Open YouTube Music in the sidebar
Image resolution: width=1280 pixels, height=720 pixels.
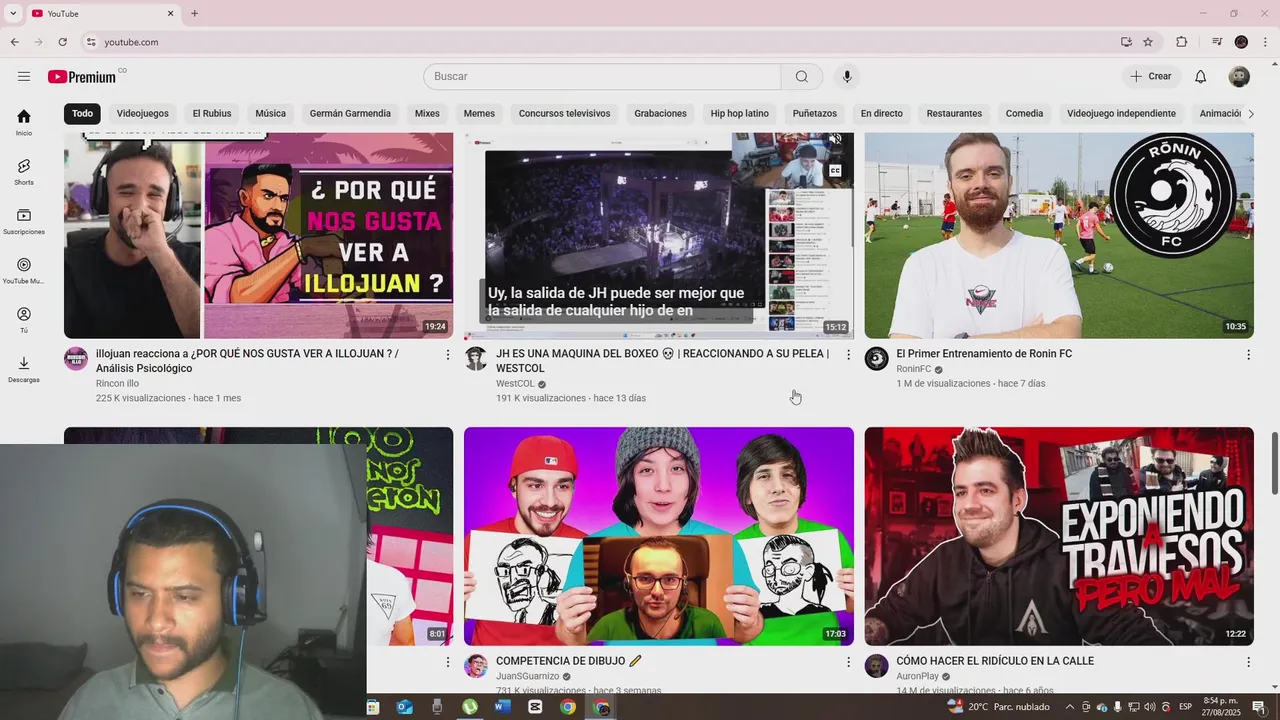[x=24, y=270]
